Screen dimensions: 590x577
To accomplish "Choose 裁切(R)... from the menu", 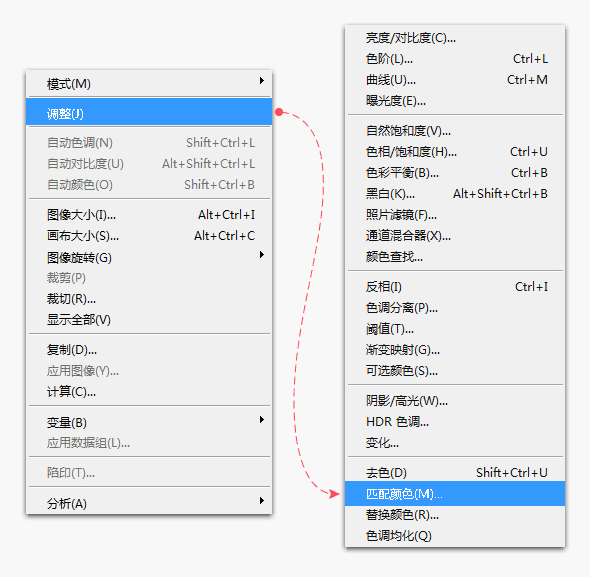I will (x=149, y=299).
